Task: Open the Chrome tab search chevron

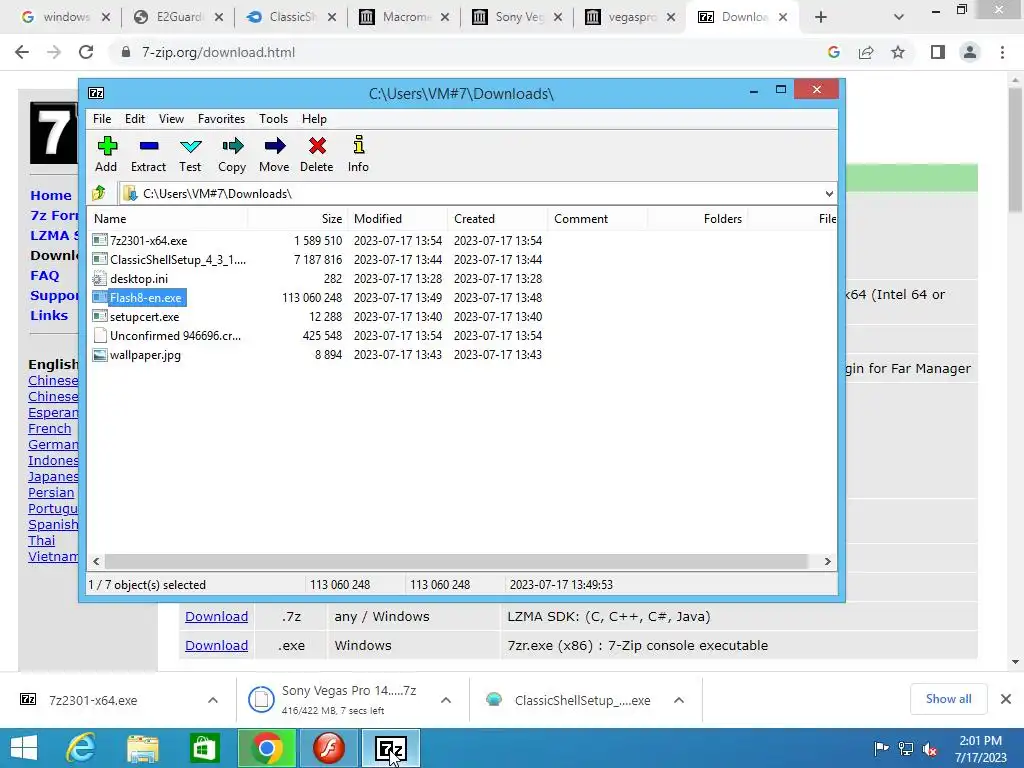Action: click(x=899, y=17)
